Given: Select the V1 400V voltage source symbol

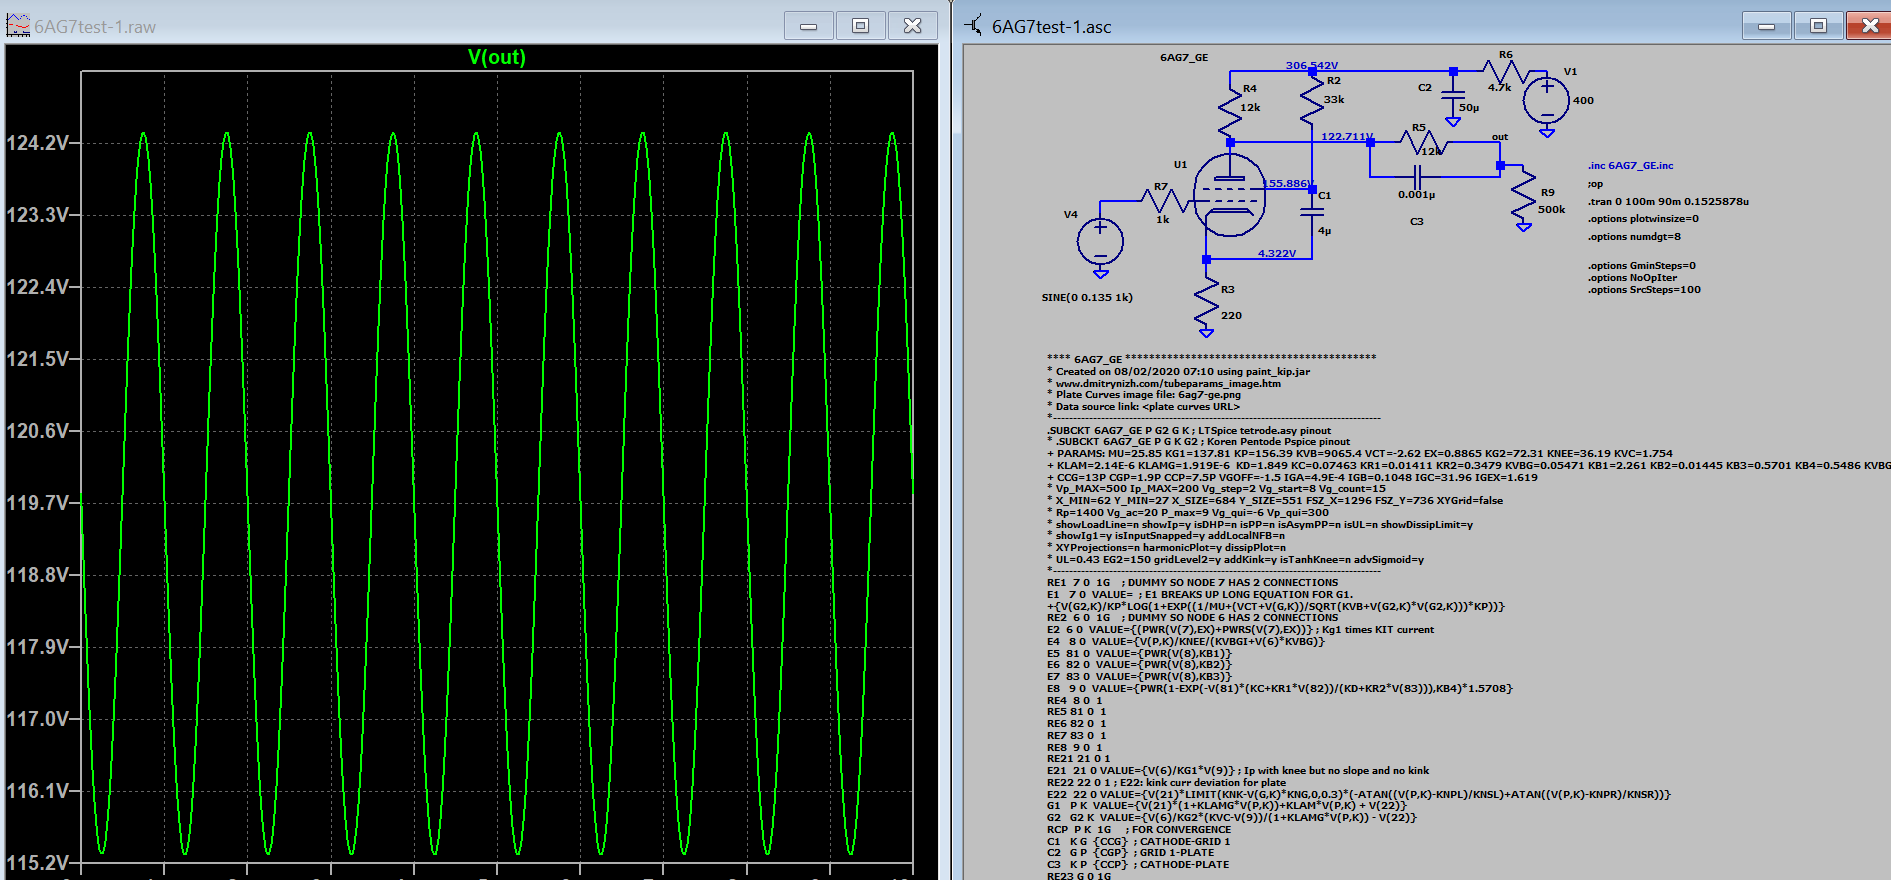Looking at the screenshot, I should (1546, 100).
